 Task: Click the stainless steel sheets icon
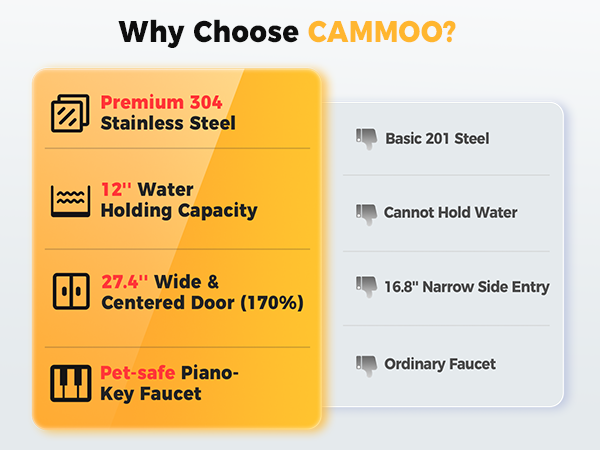coord(70,113)
